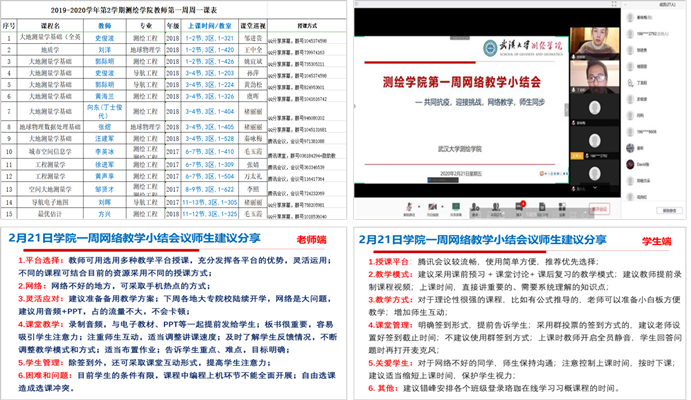
Task: Click David's avatar in member list
Action: pyautogui.click(x=628, y=162)
